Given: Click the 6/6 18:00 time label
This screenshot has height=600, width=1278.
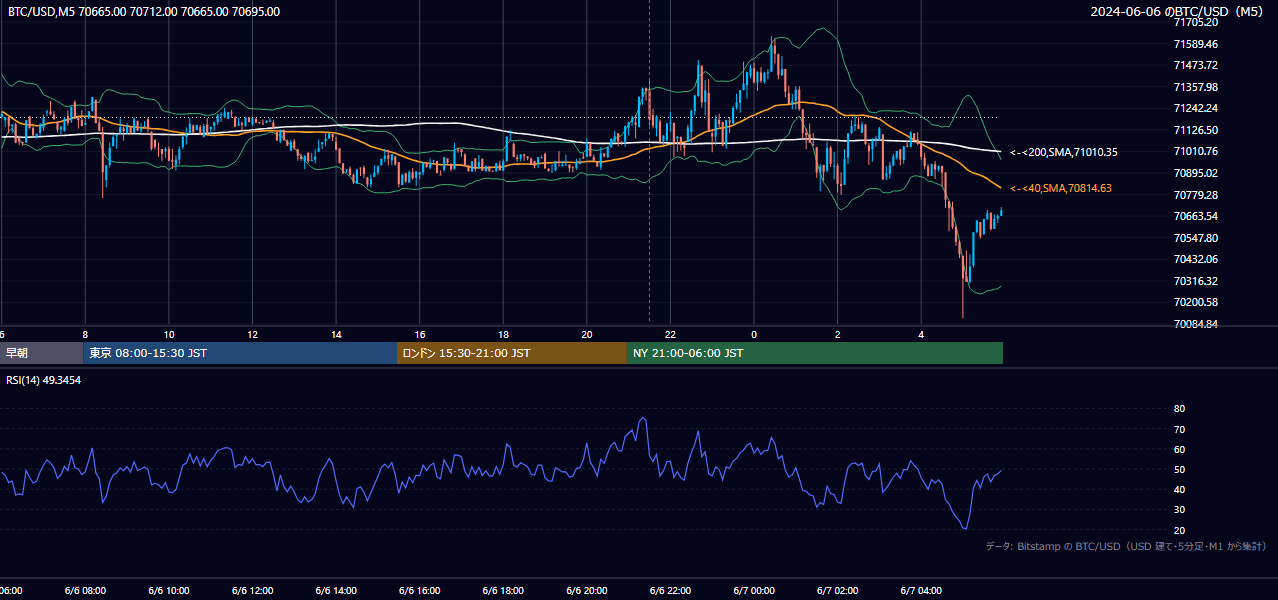Looking at the screenshot, I should point(503,591).
